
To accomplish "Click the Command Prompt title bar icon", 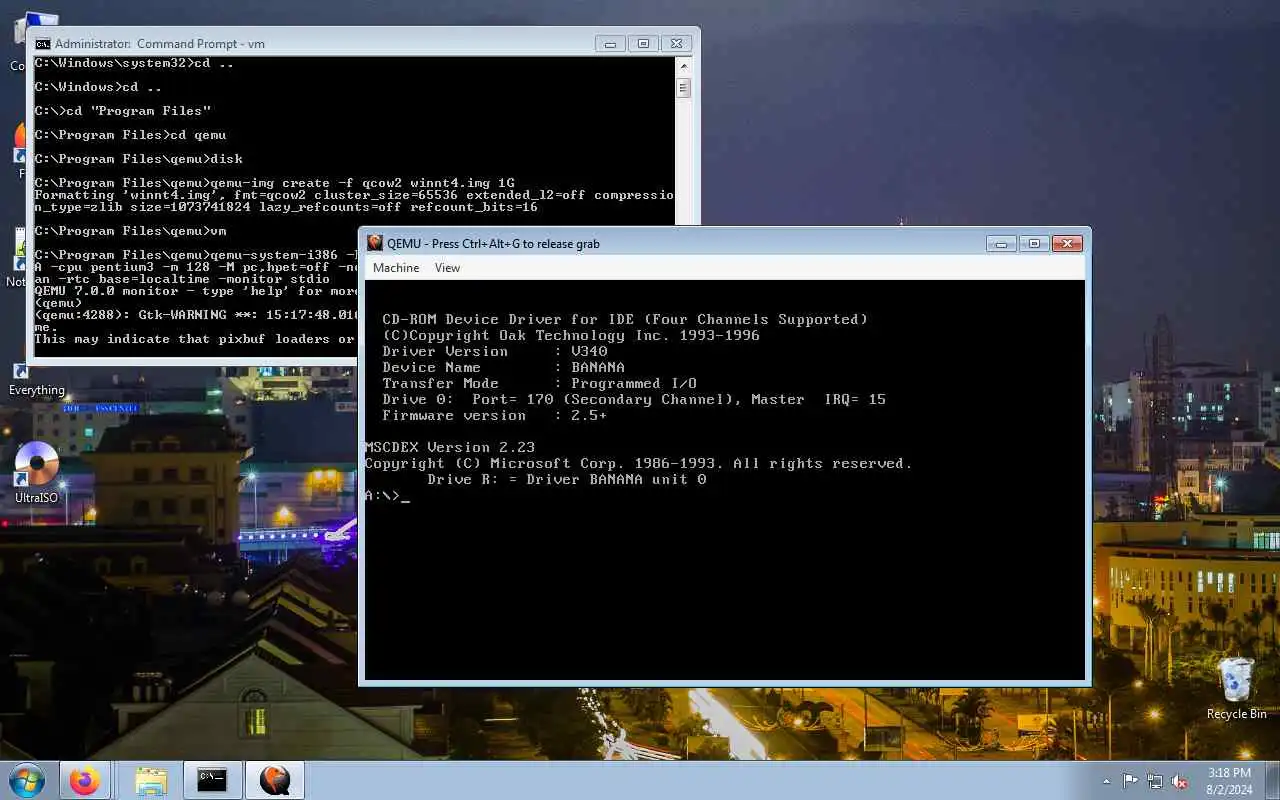I will (x=43, y=44).
